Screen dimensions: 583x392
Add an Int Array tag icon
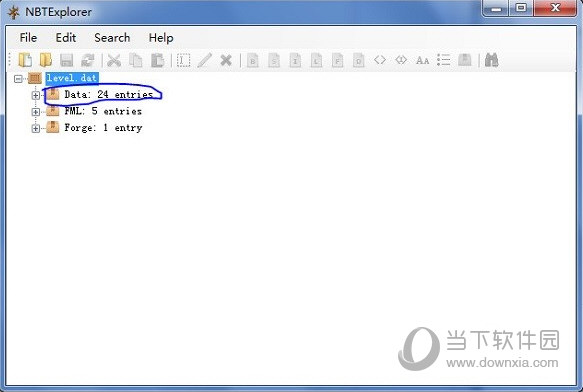[x=401, y=60]
